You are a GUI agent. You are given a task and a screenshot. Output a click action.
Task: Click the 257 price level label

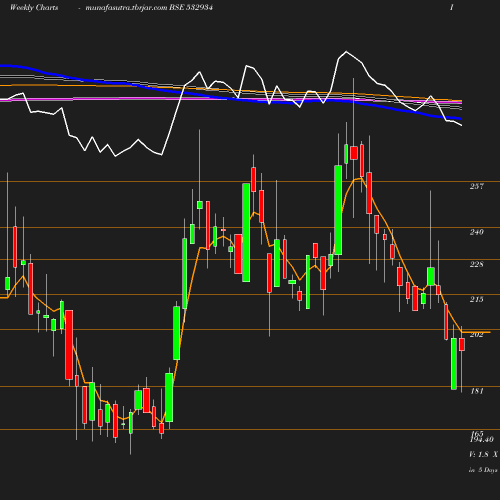(x=477, y=186)
